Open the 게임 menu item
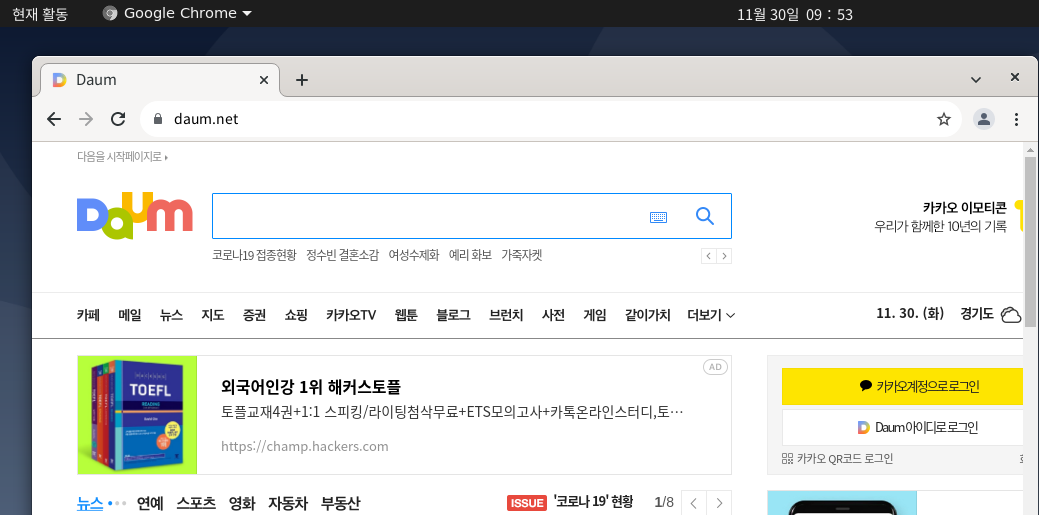Image resolution: width=1039 pixels, height=515 pixels. tap(595, 315)
